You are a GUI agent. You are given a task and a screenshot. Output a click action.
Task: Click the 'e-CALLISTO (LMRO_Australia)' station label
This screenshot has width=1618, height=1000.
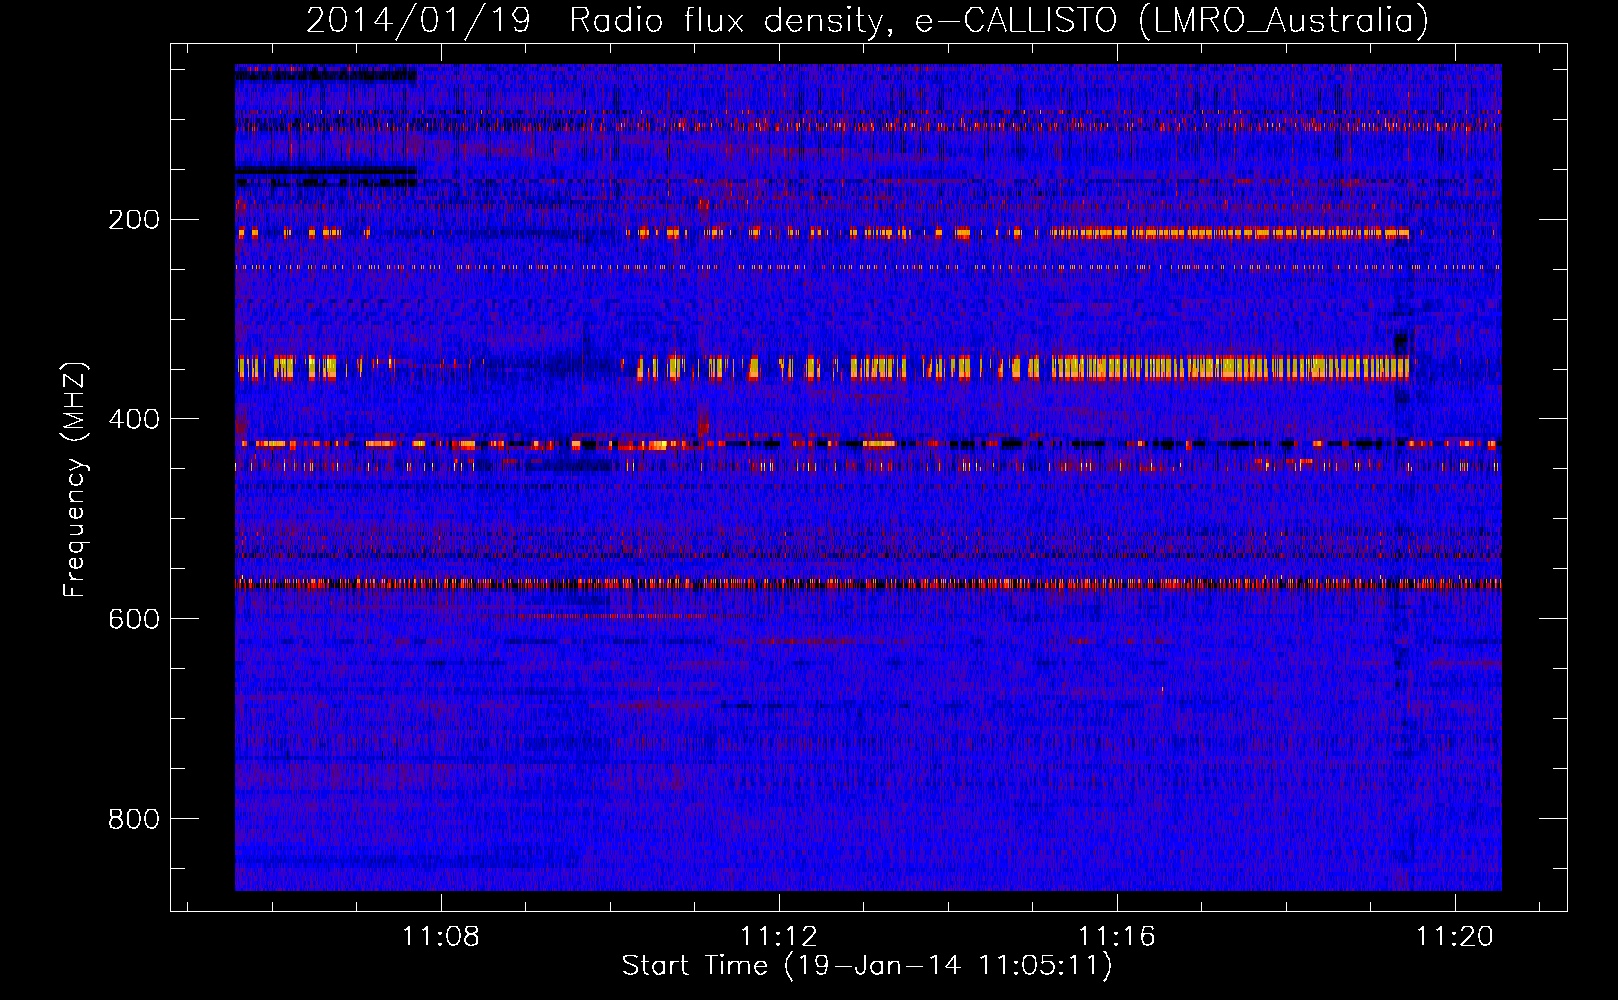coord(1172,20)
